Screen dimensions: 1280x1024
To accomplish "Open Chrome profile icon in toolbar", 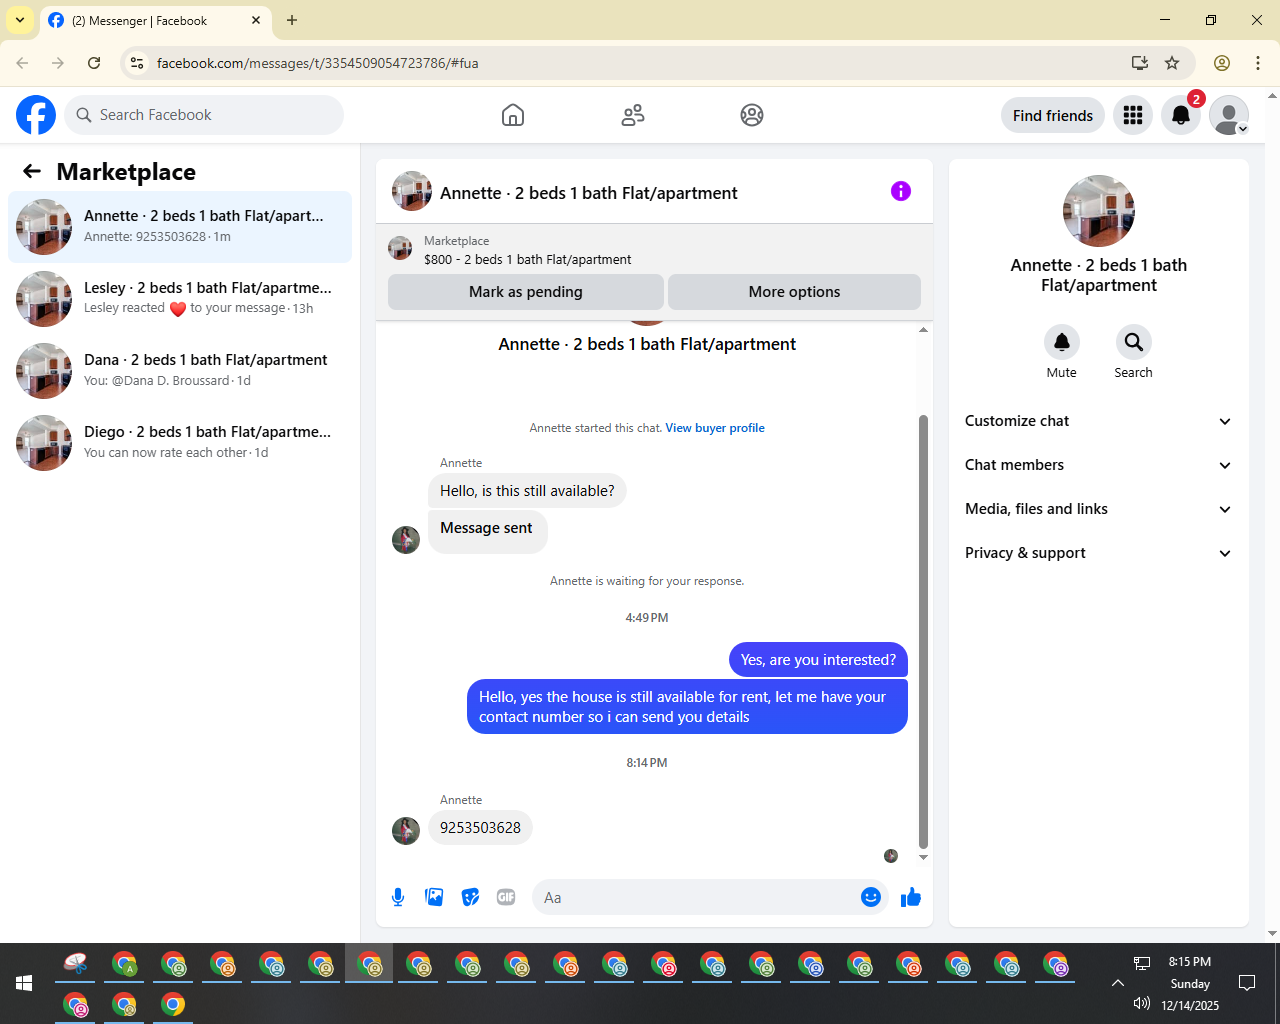I will pyautogui.click(x=1222, y=63).
